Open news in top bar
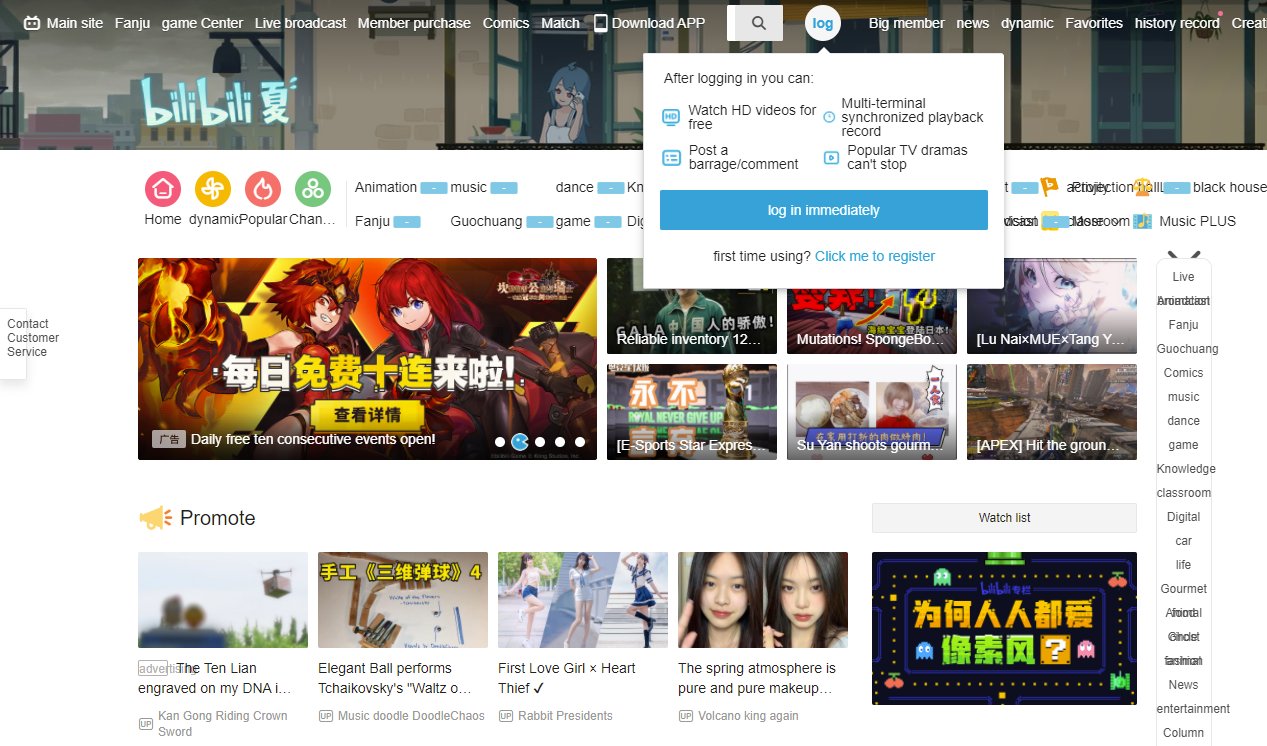The width and height of the screenshot is (1267, 746). pos(972,23)
